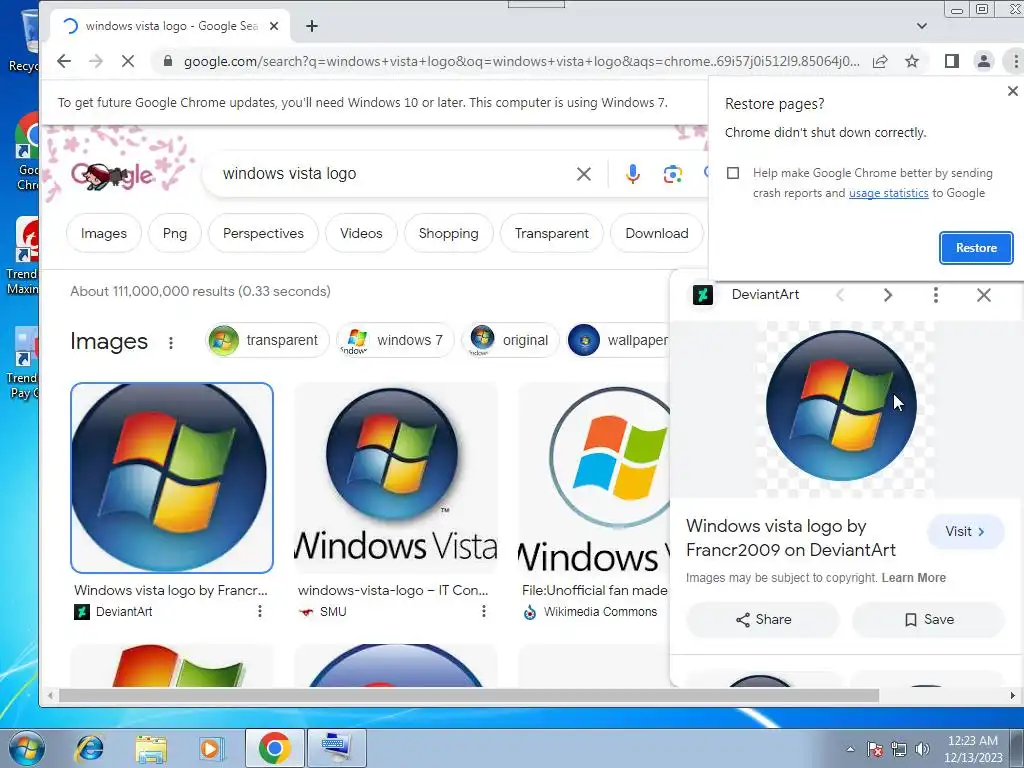Select the Videos filter chip

pyautogui.click(x=361, y=233)
